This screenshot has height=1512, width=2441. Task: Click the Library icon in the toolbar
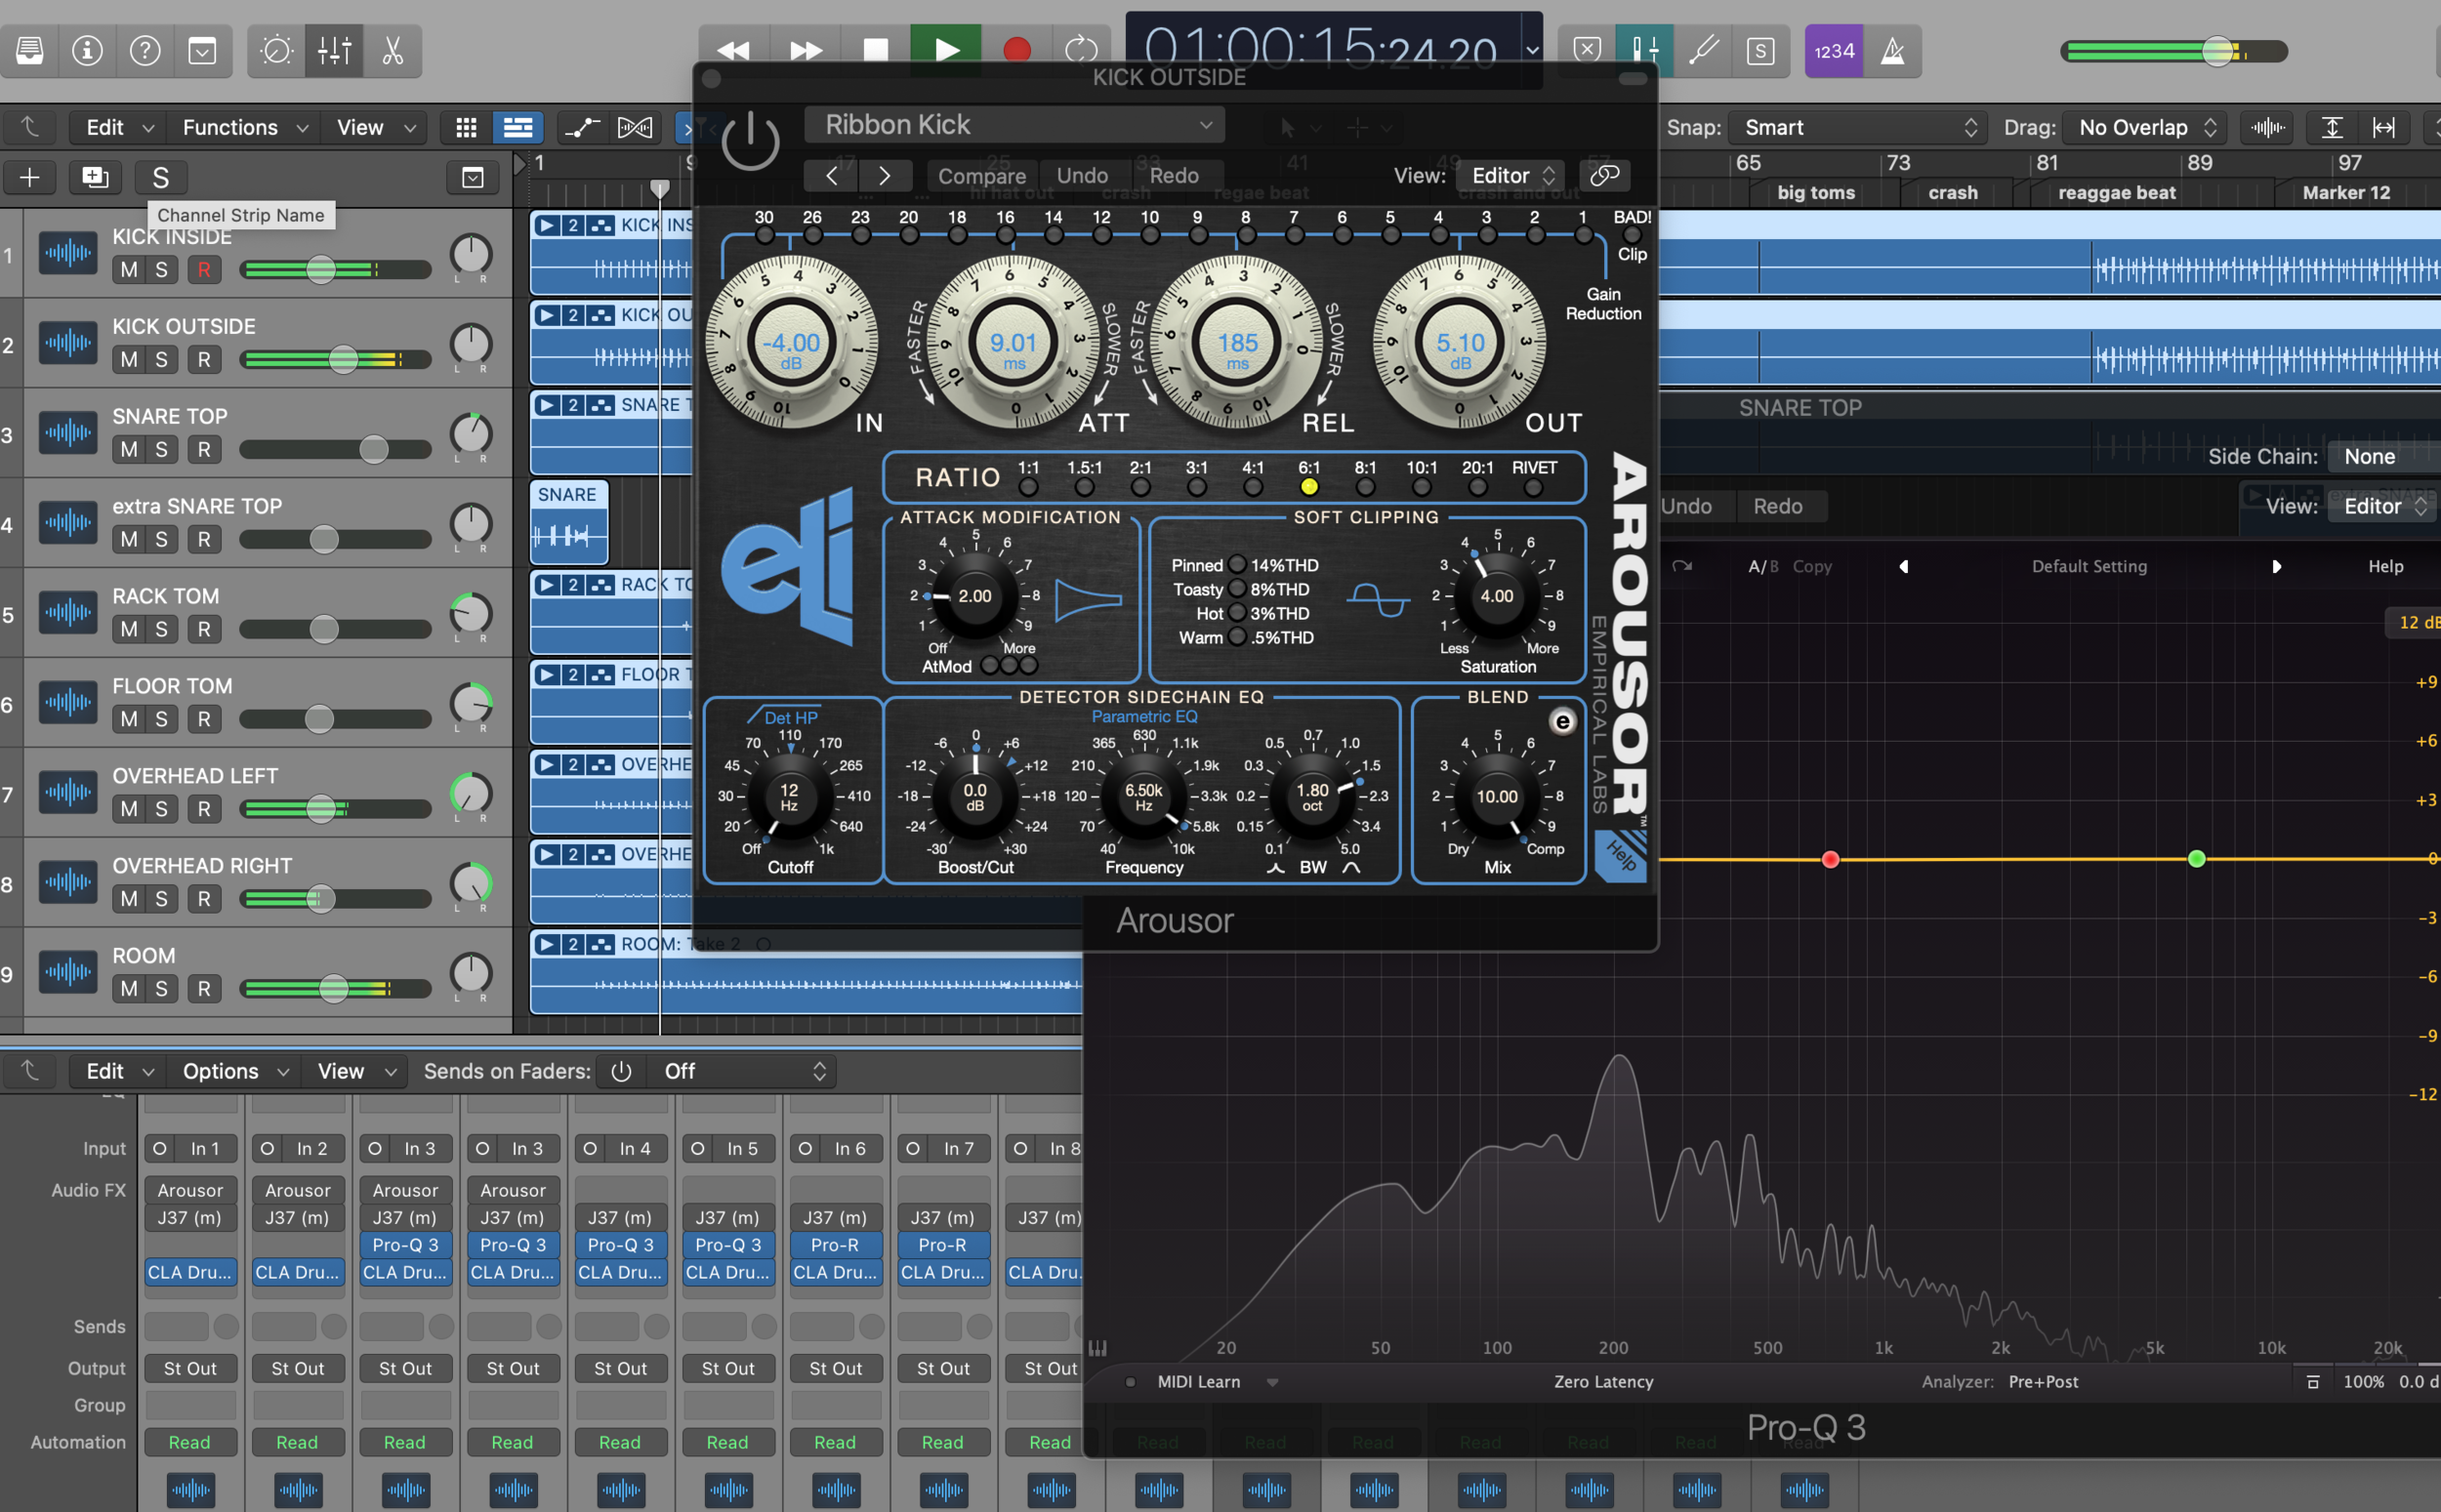(x=30, y=50)
